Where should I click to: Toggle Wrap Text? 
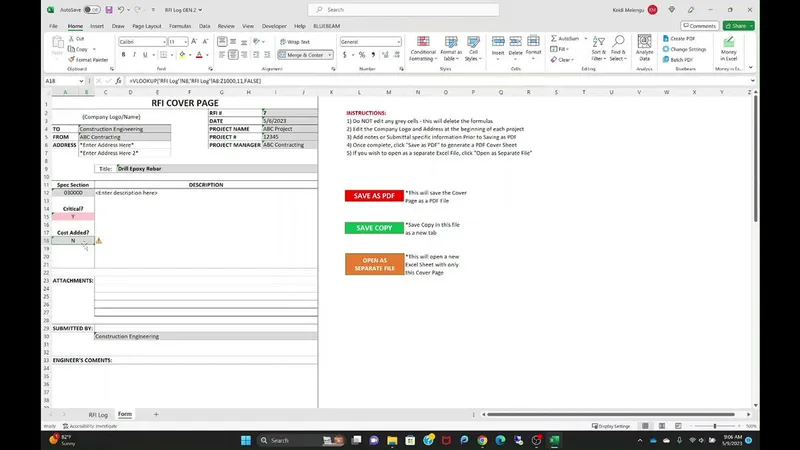coord(295,42)
